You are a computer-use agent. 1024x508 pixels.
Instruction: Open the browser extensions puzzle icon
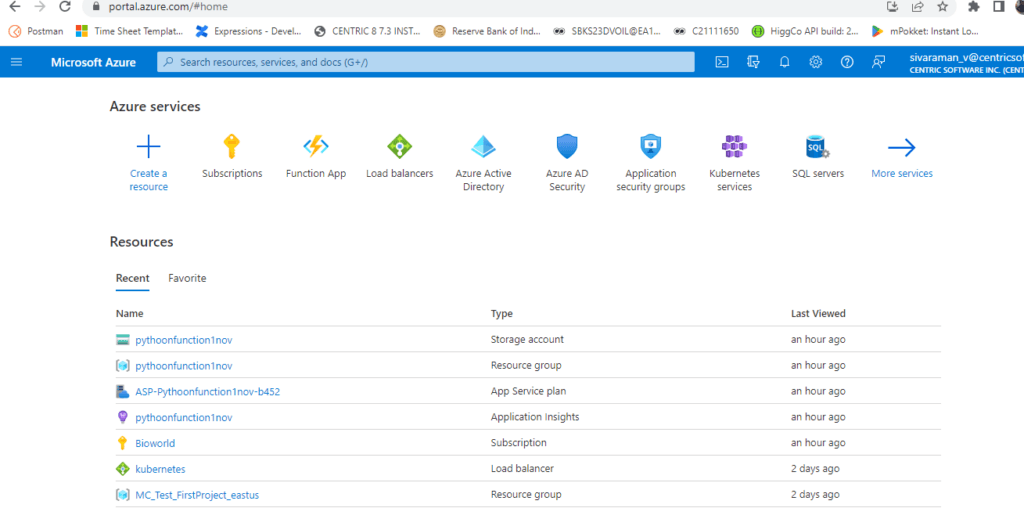pyautogui.click(x=974, y=7)
